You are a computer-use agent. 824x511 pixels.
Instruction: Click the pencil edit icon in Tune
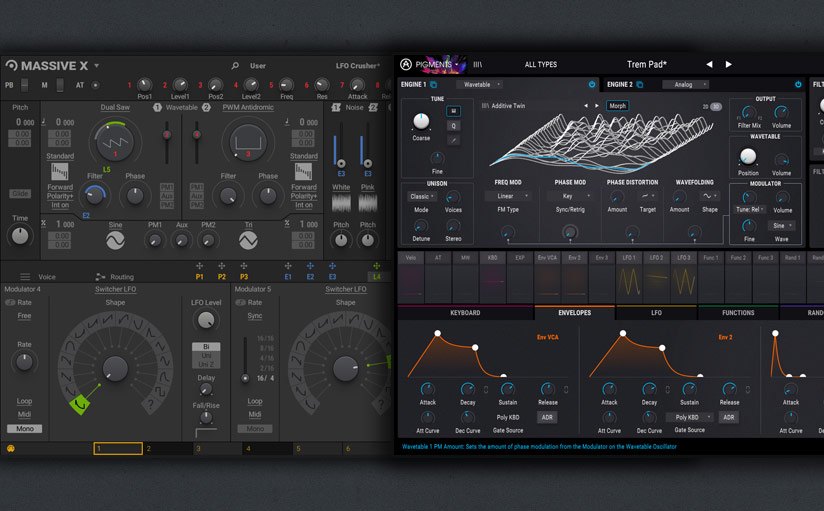[x=453, y=140]
